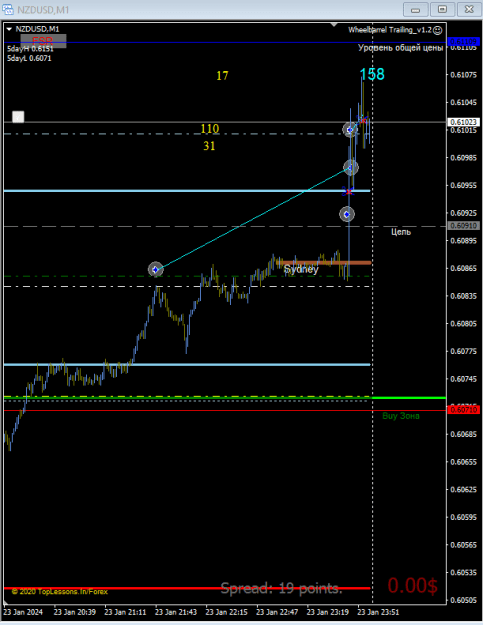Click the '23 Jan 21:43' time label

click(176, 612)
